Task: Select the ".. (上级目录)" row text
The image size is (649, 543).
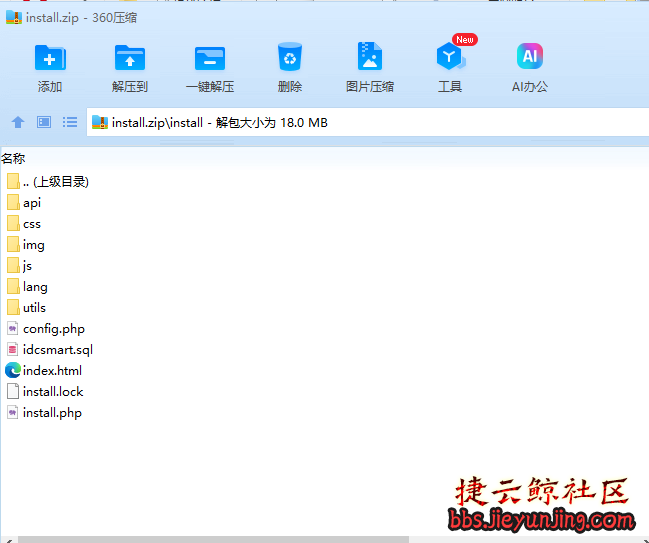Action: pyautogui.click(x=56, y=182)
